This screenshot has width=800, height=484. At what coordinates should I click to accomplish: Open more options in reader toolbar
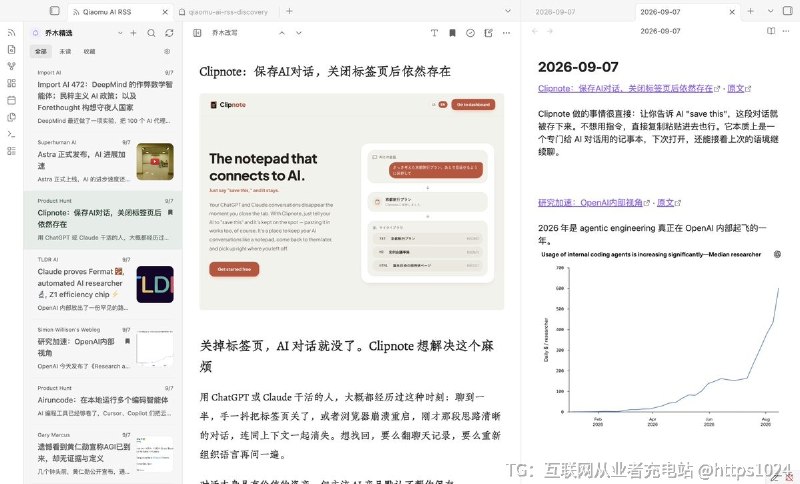click(x=506, y=33)
